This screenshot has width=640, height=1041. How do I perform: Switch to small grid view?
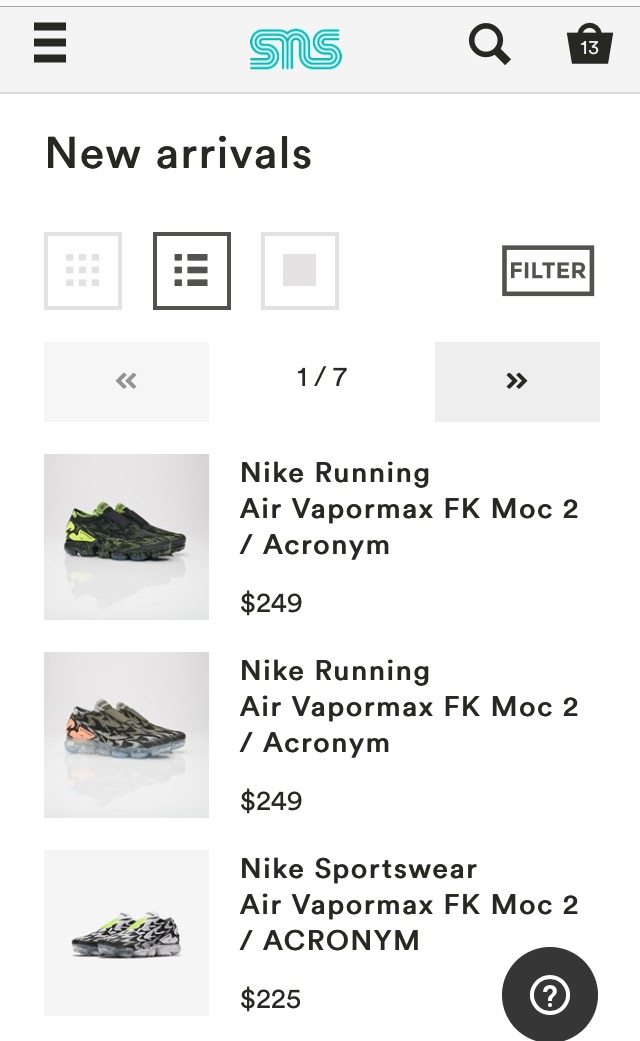[x=83, y=270]
